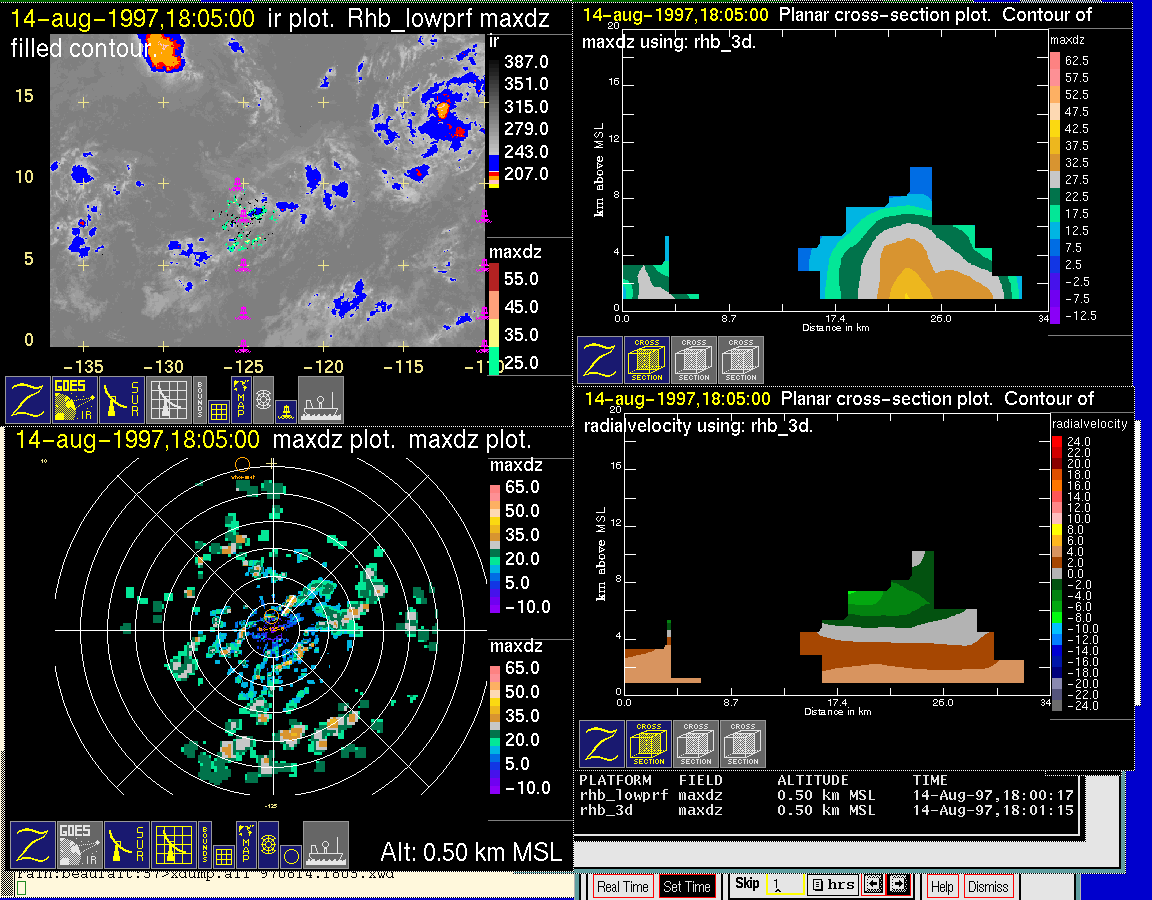Enable Real Time mode
1152x900 pixels.
[622, 886]
